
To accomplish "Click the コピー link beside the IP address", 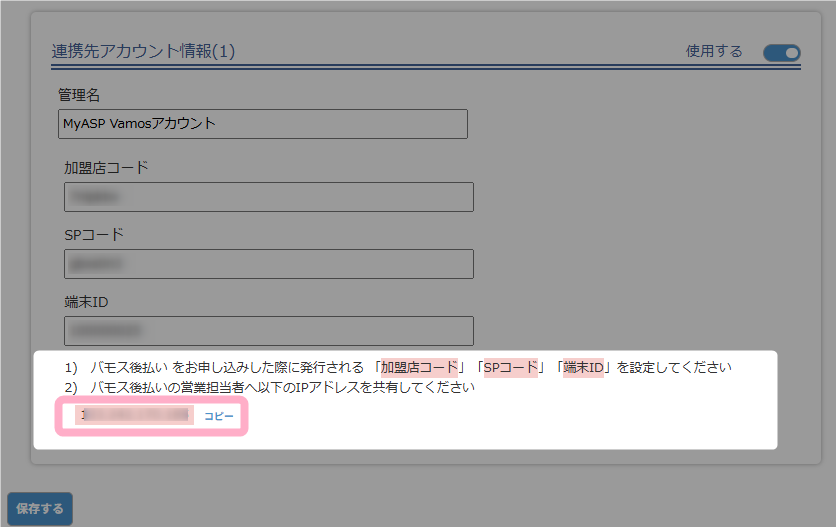I will (x=219, y=415).
